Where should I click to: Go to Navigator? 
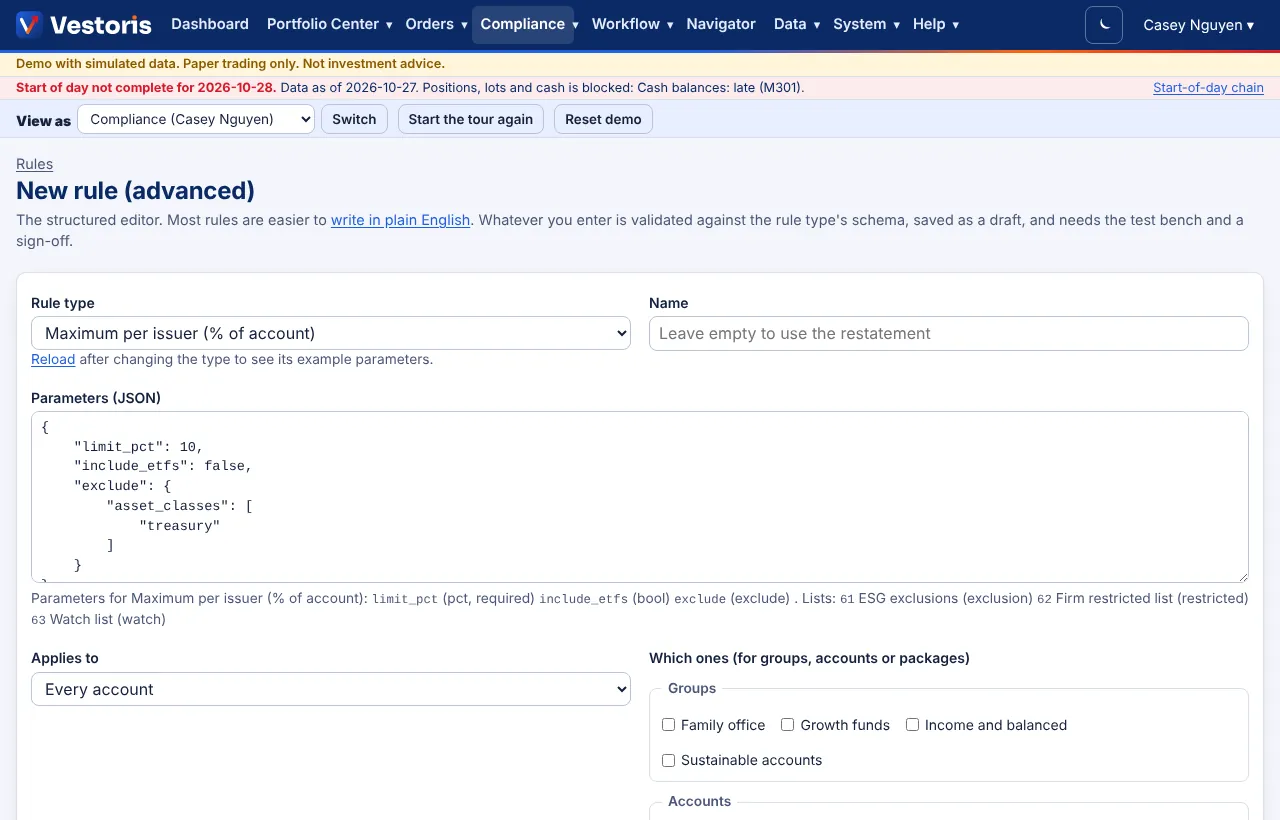[x=721, y=24]
